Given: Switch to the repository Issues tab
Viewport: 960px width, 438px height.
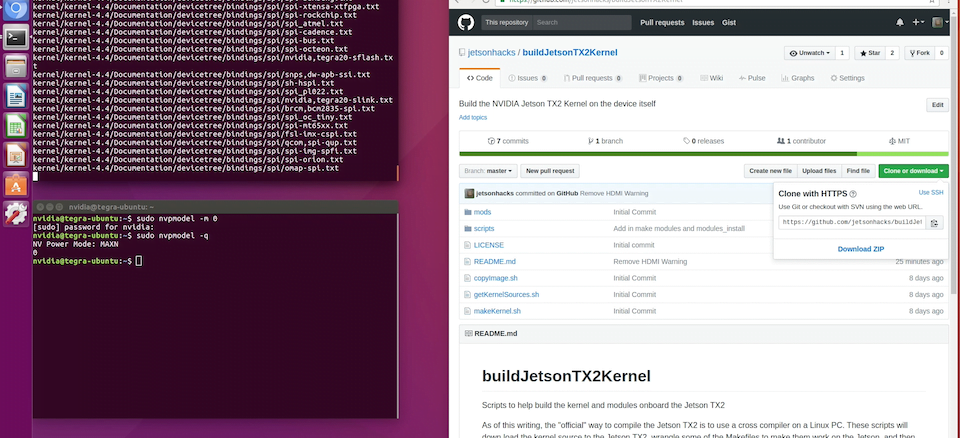Looking at the screenshot, I should tap(527, 78).
